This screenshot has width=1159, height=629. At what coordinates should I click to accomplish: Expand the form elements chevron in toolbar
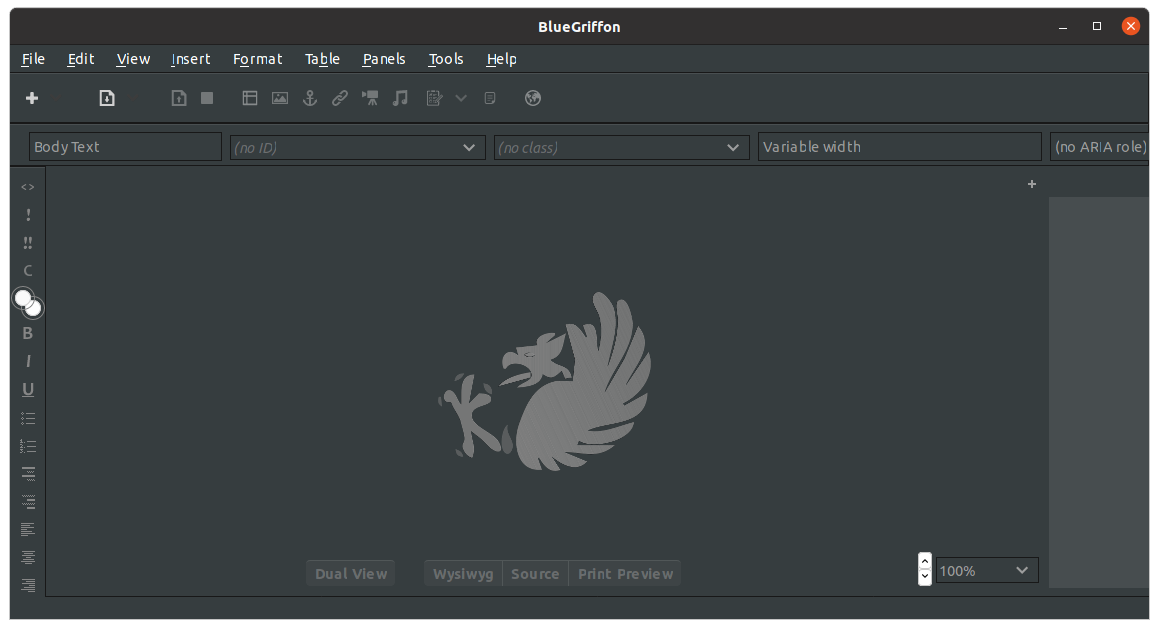tap(461, 98)
